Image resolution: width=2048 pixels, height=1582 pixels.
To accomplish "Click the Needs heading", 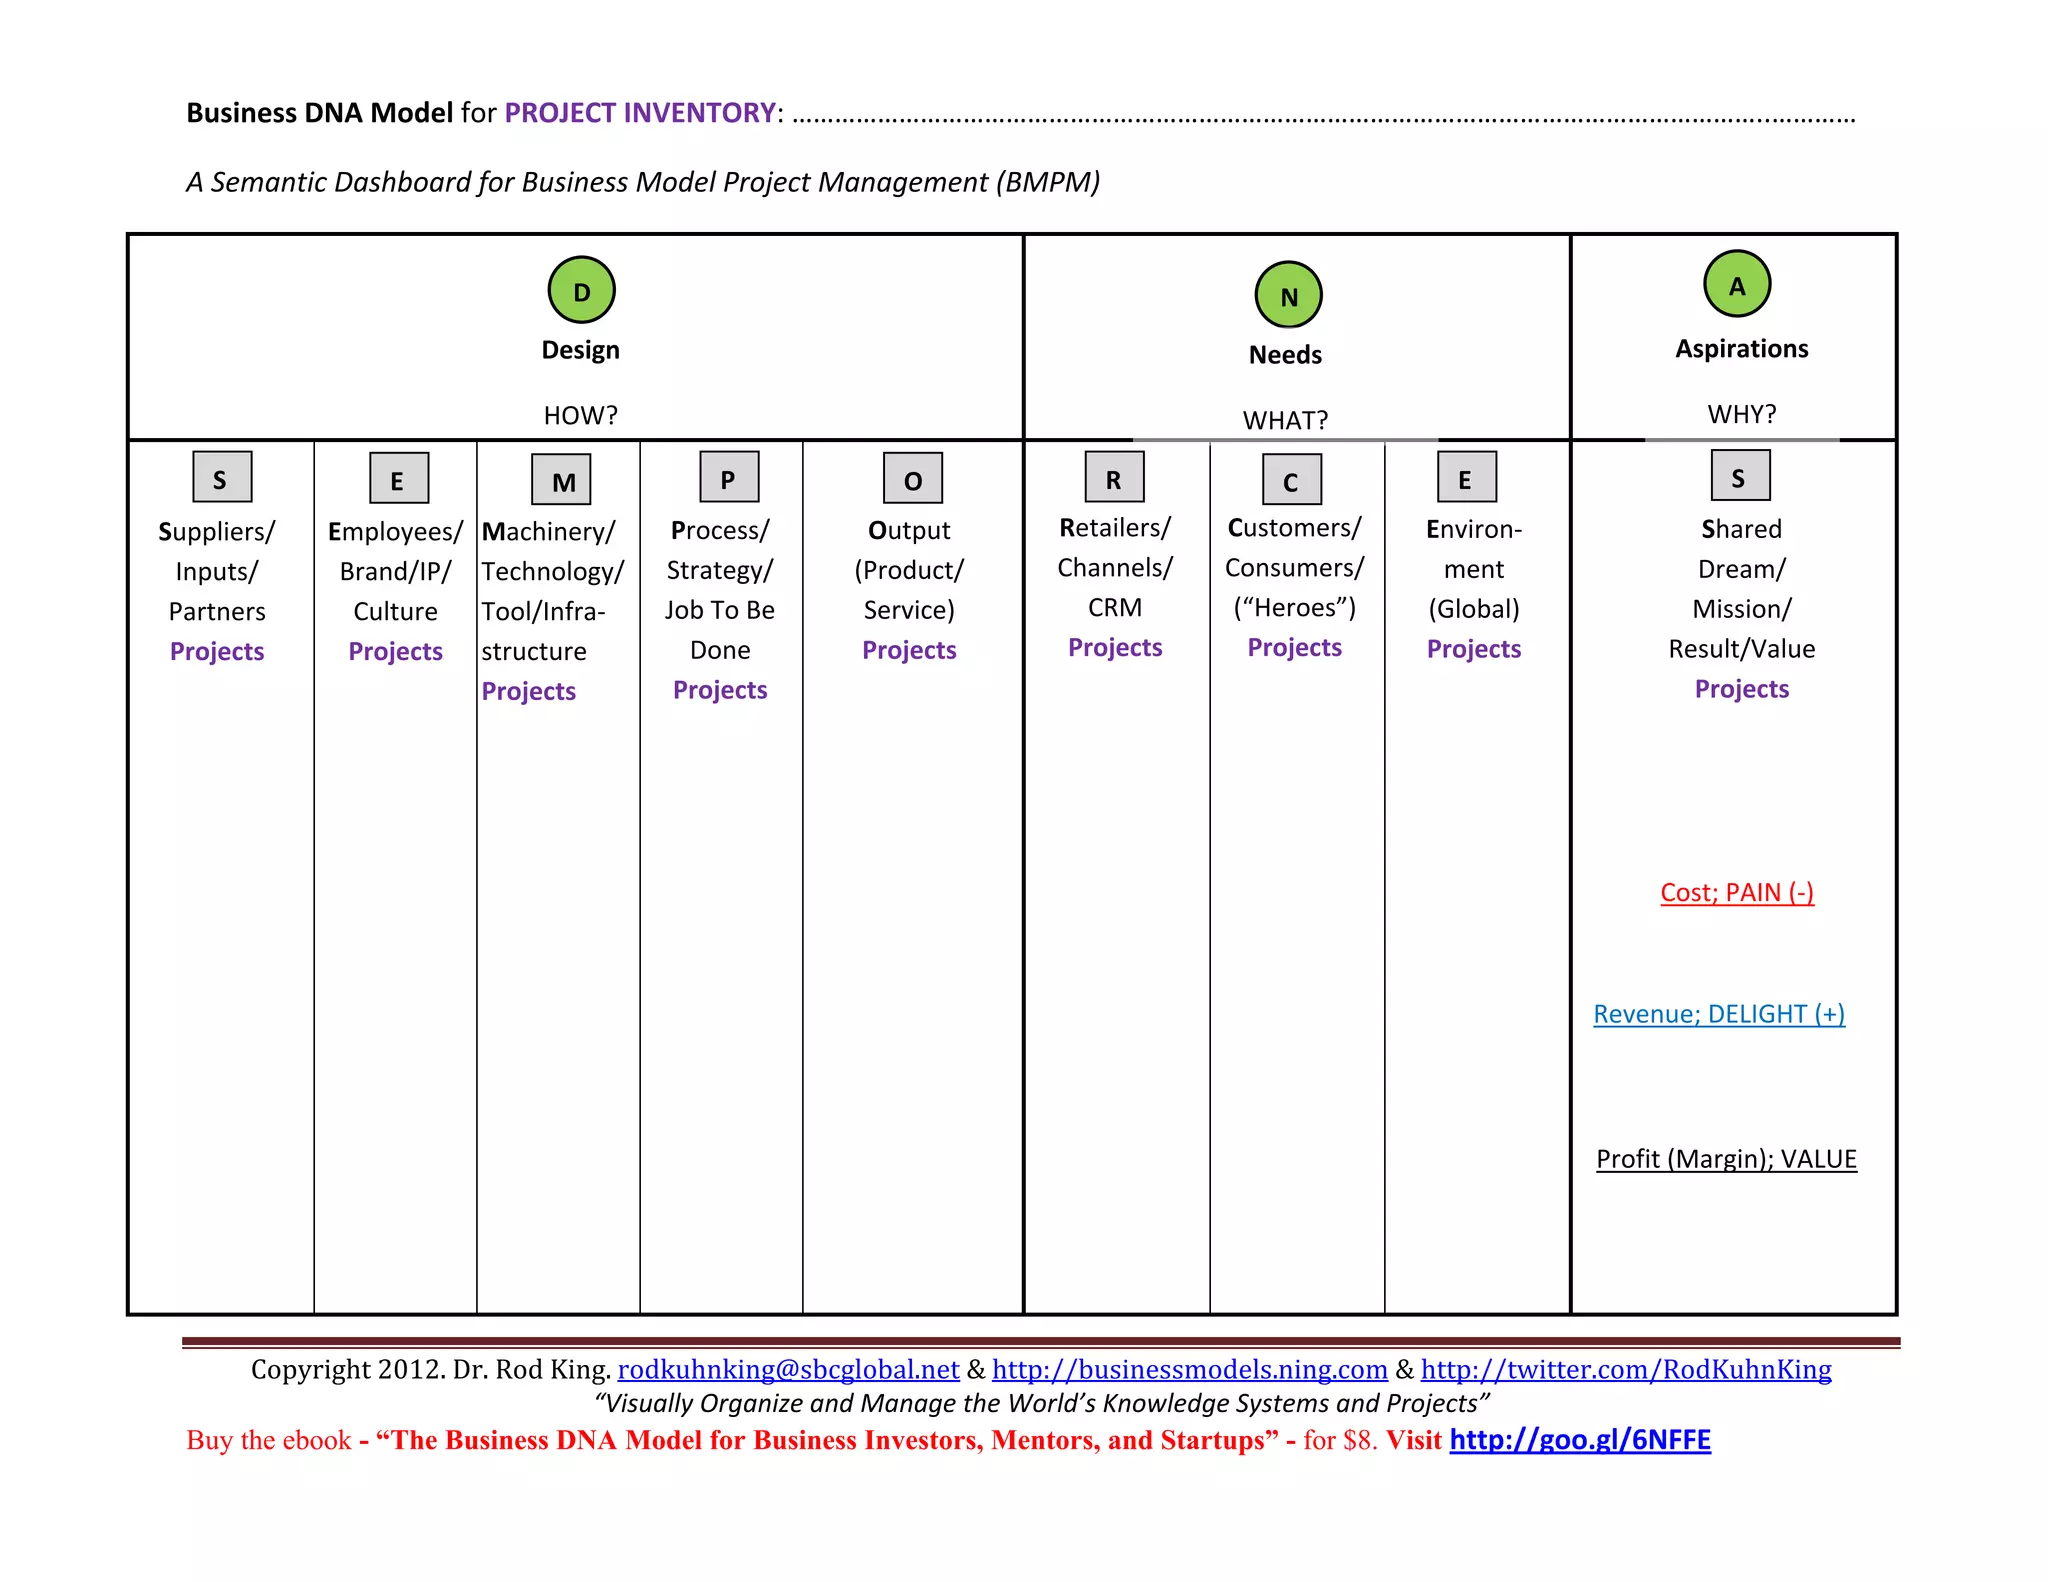I will tap(1285, 355).
